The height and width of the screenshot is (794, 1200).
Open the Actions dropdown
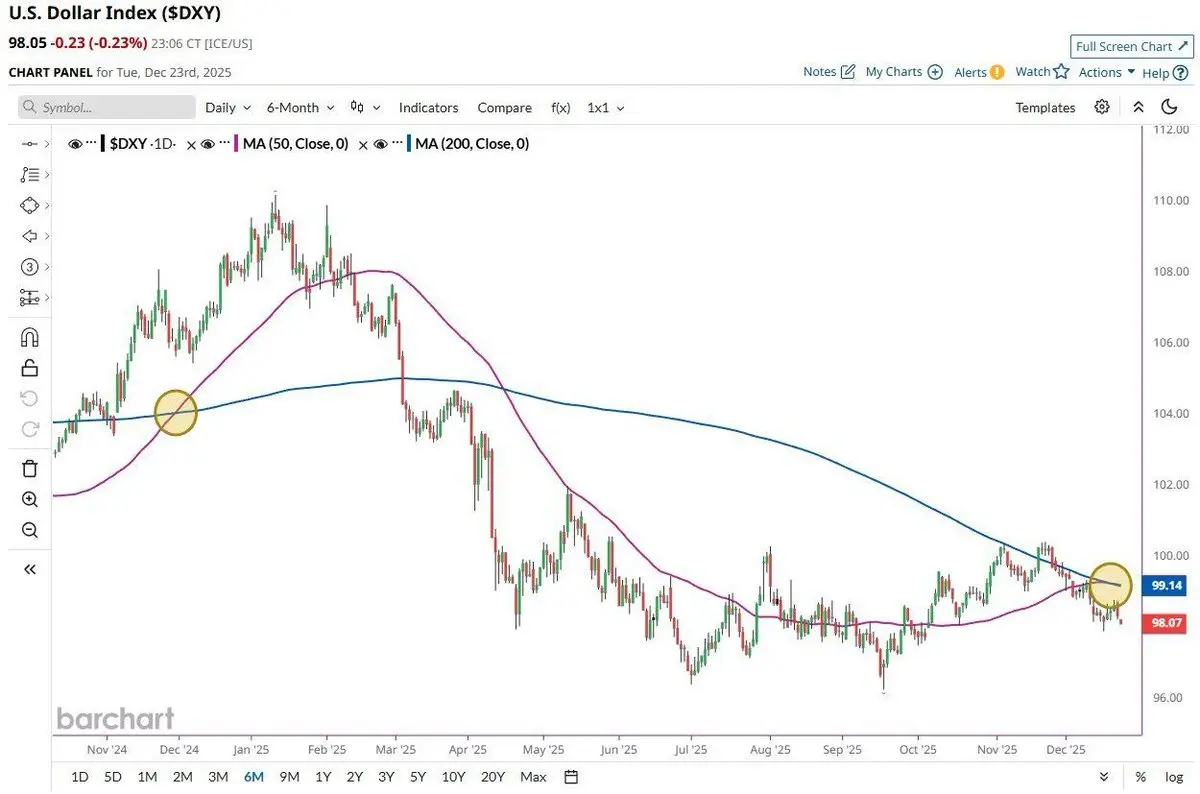[1107, 72]
